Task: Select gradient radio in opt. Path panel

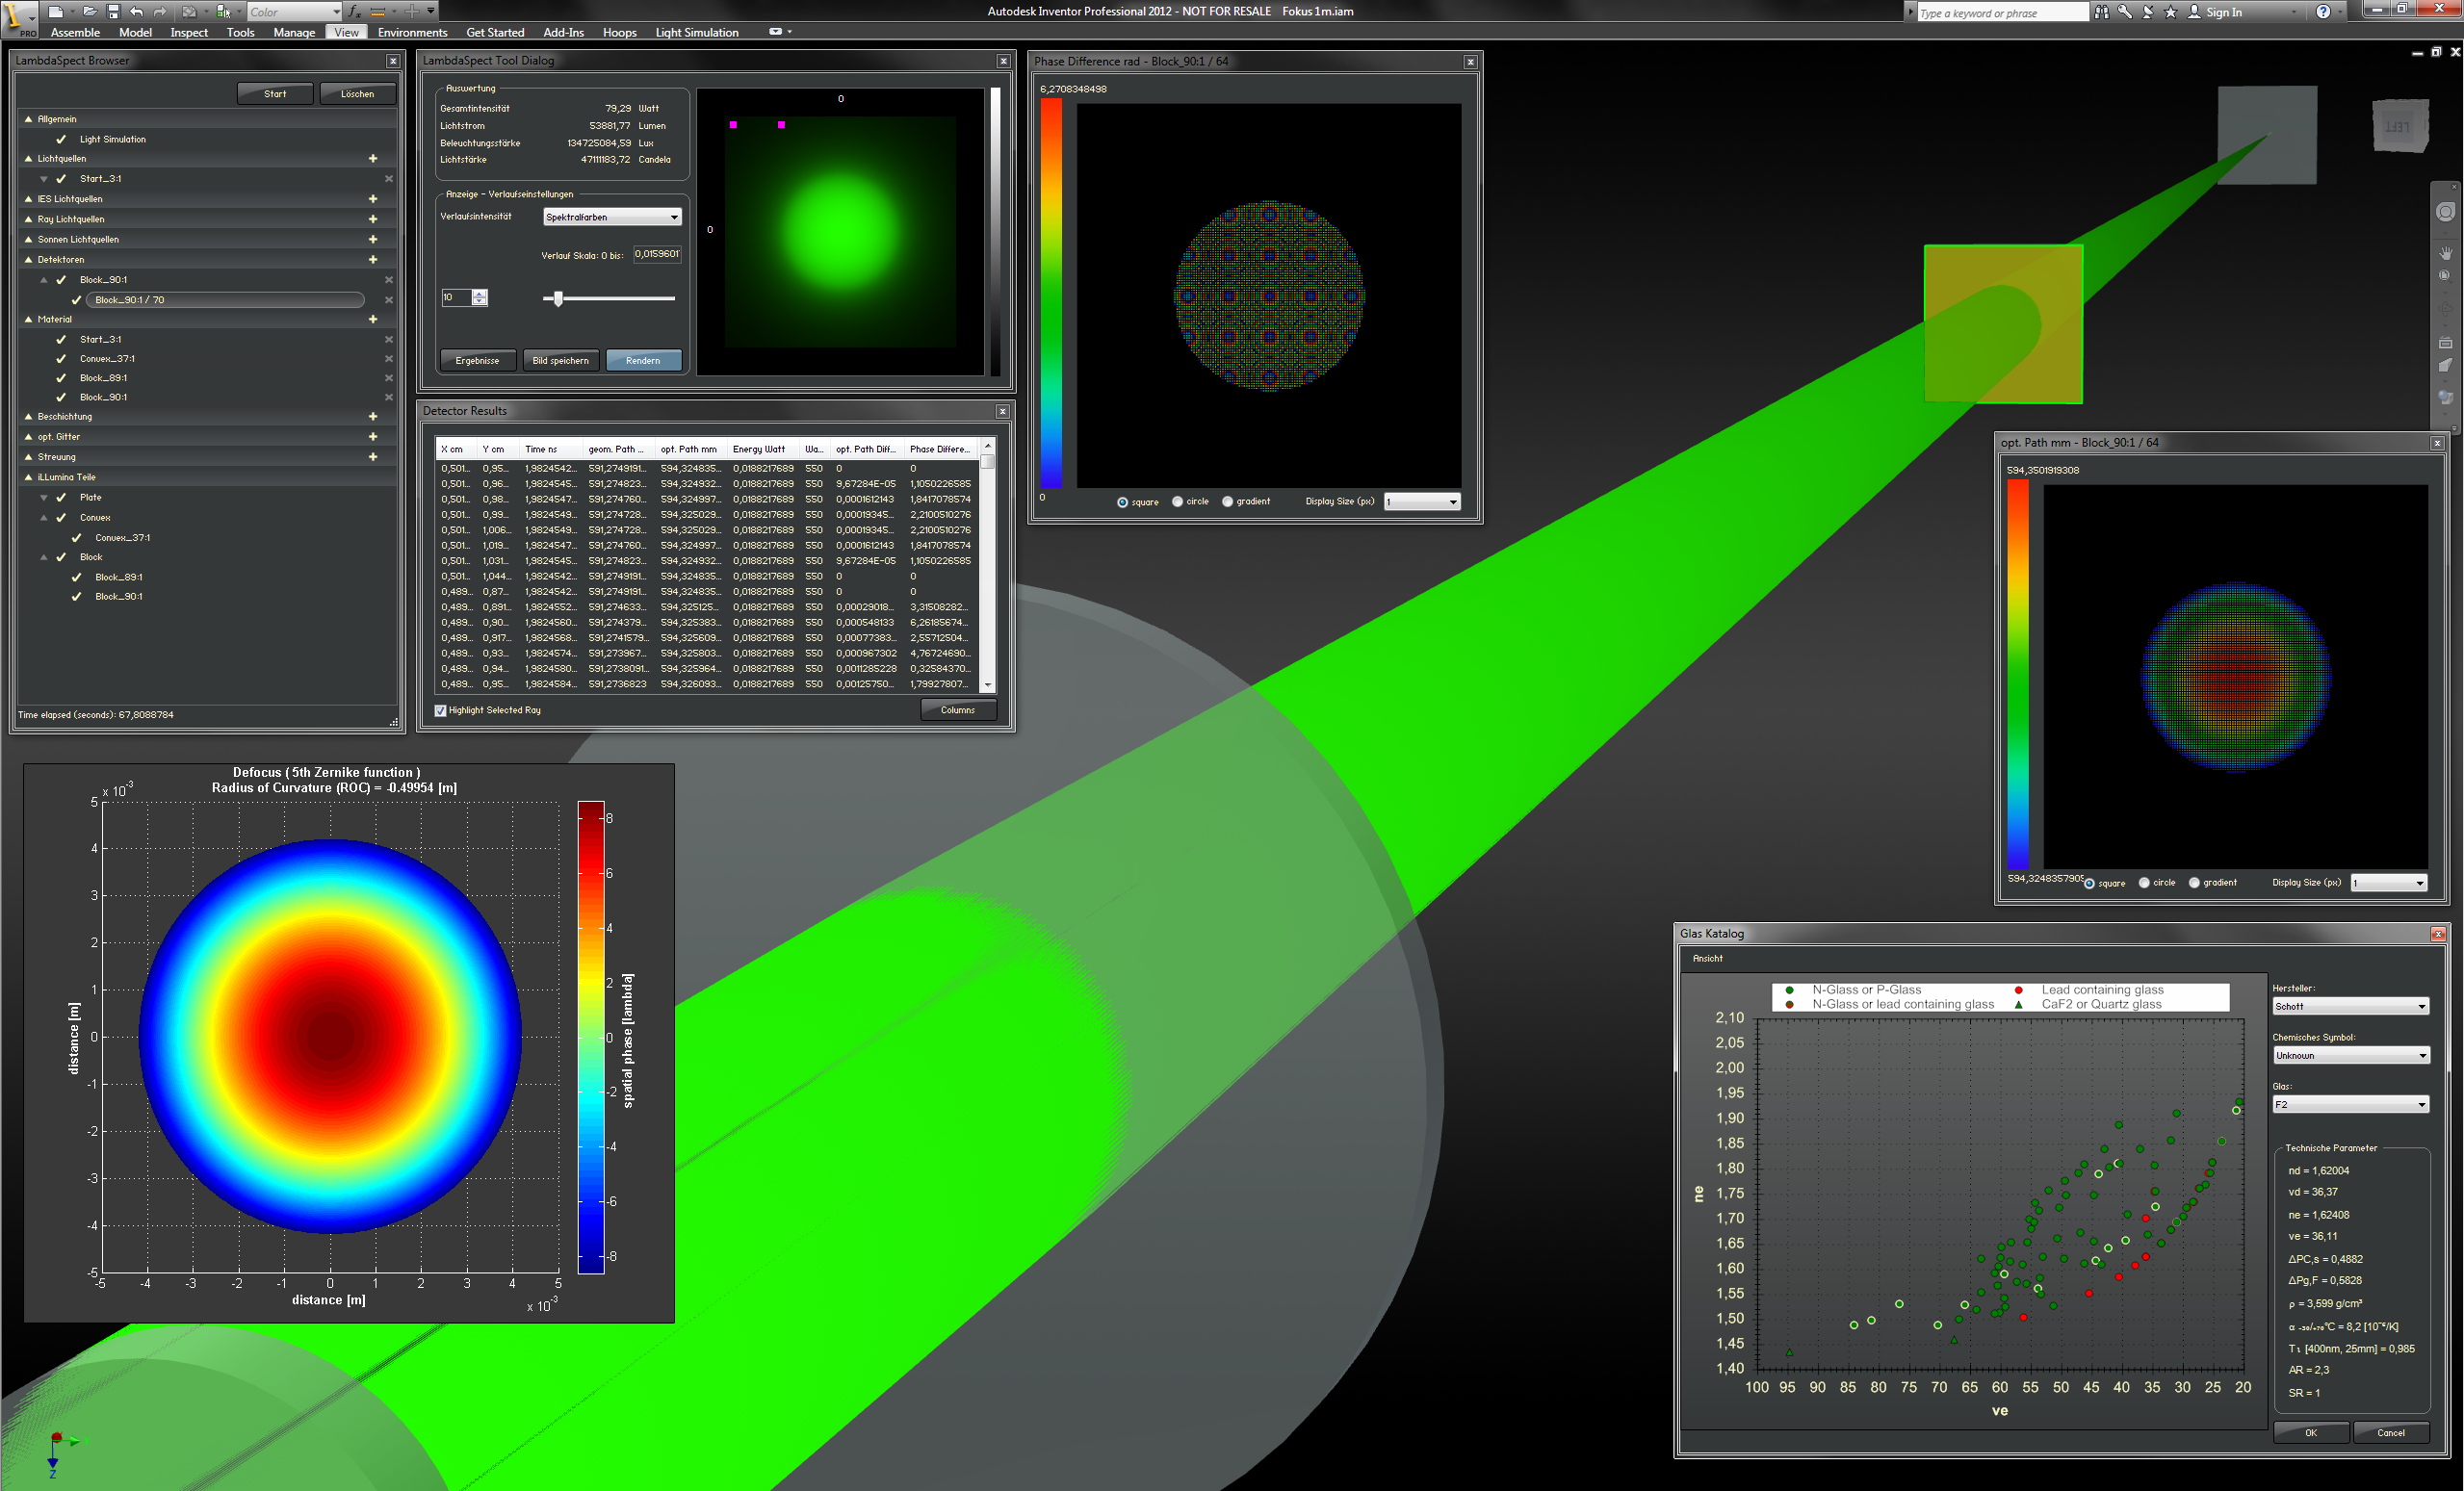Action: pyautogui.click(x=2194, y=883)
